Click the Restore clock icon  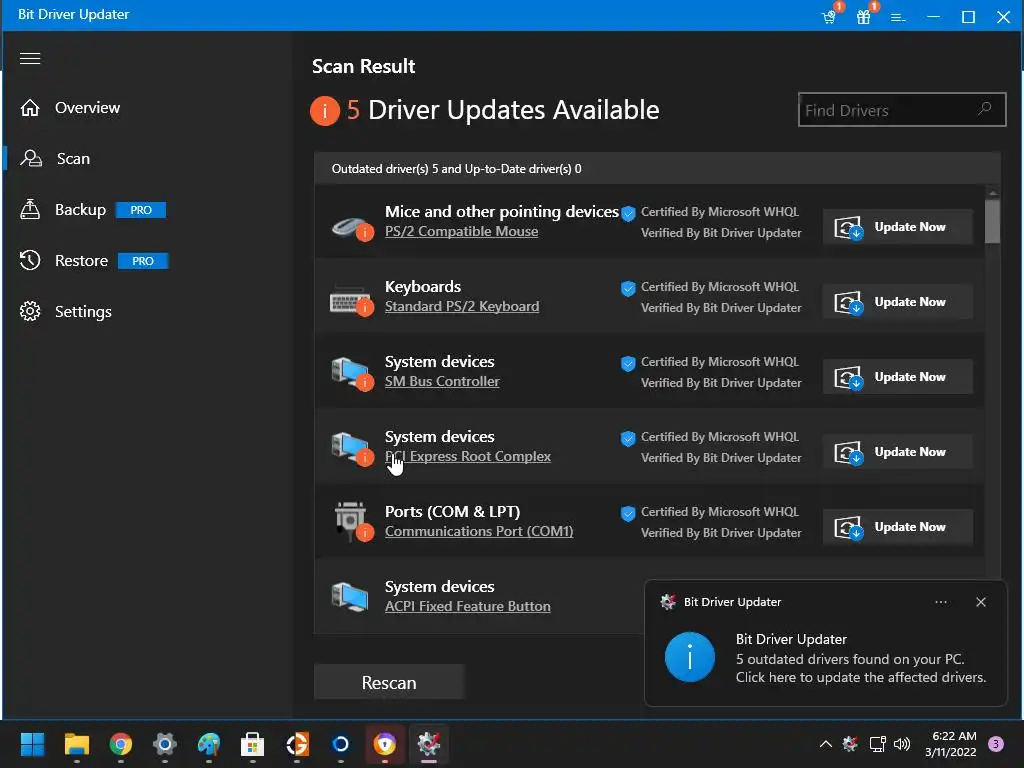coord(30,261)
